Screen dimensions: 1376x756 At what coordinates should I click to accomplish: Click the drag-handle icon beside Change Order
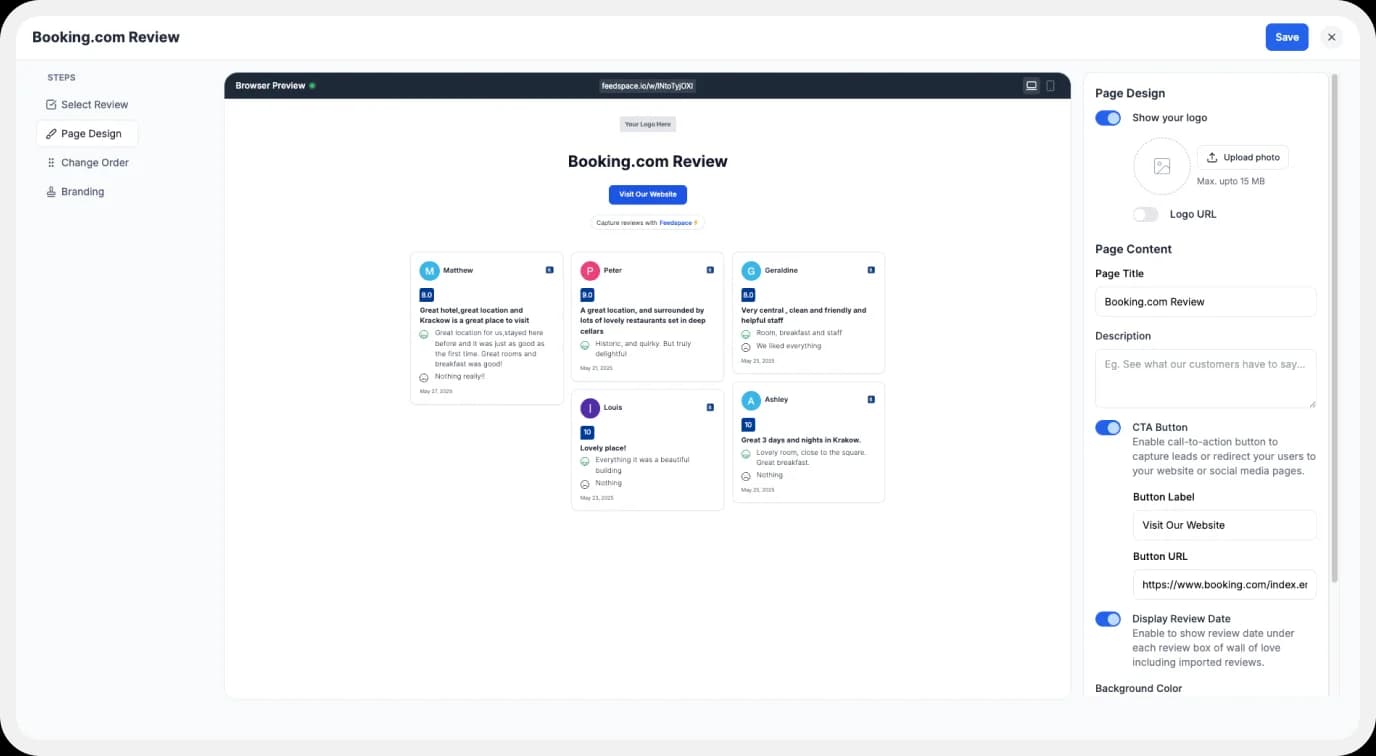pos(49,162)
